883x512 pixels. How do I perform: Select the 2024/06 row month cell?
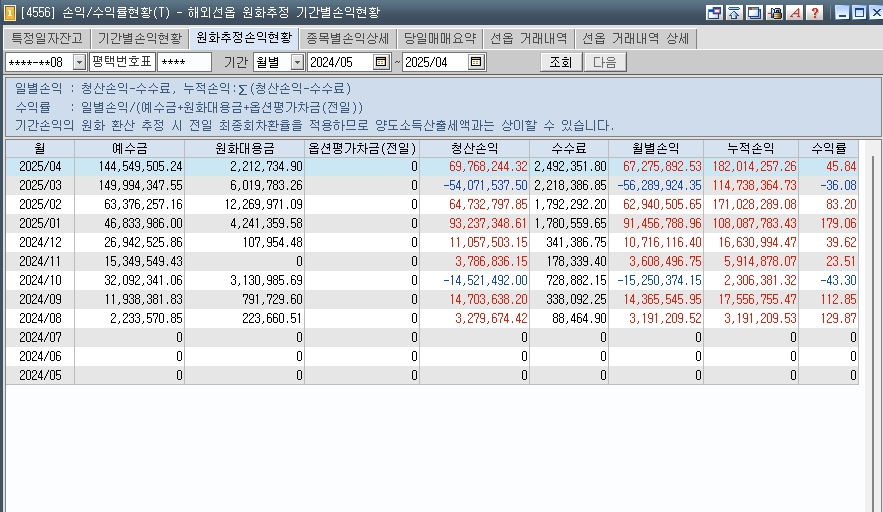click(x=40, y=357)
